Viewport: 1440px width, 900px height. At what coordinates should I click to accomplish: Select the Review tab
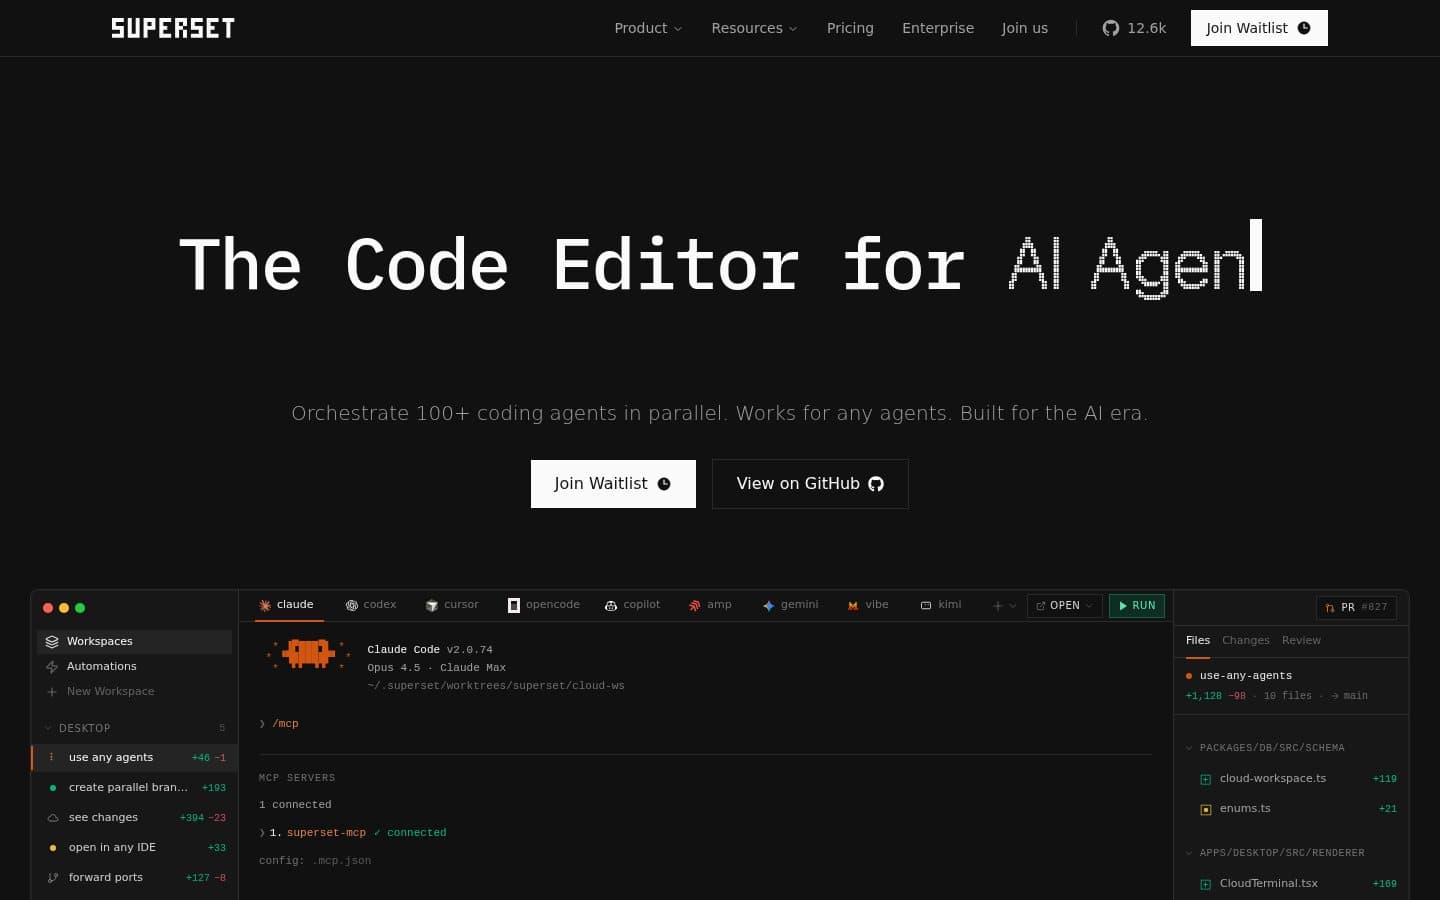pyautogui.click(x=1301, y=640)
